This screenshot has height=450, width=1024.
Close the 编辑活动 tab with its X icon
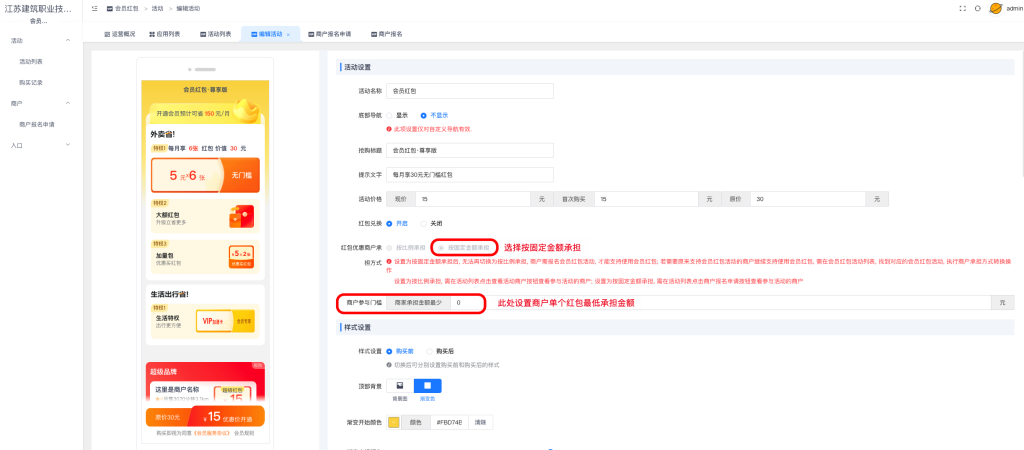288,34
